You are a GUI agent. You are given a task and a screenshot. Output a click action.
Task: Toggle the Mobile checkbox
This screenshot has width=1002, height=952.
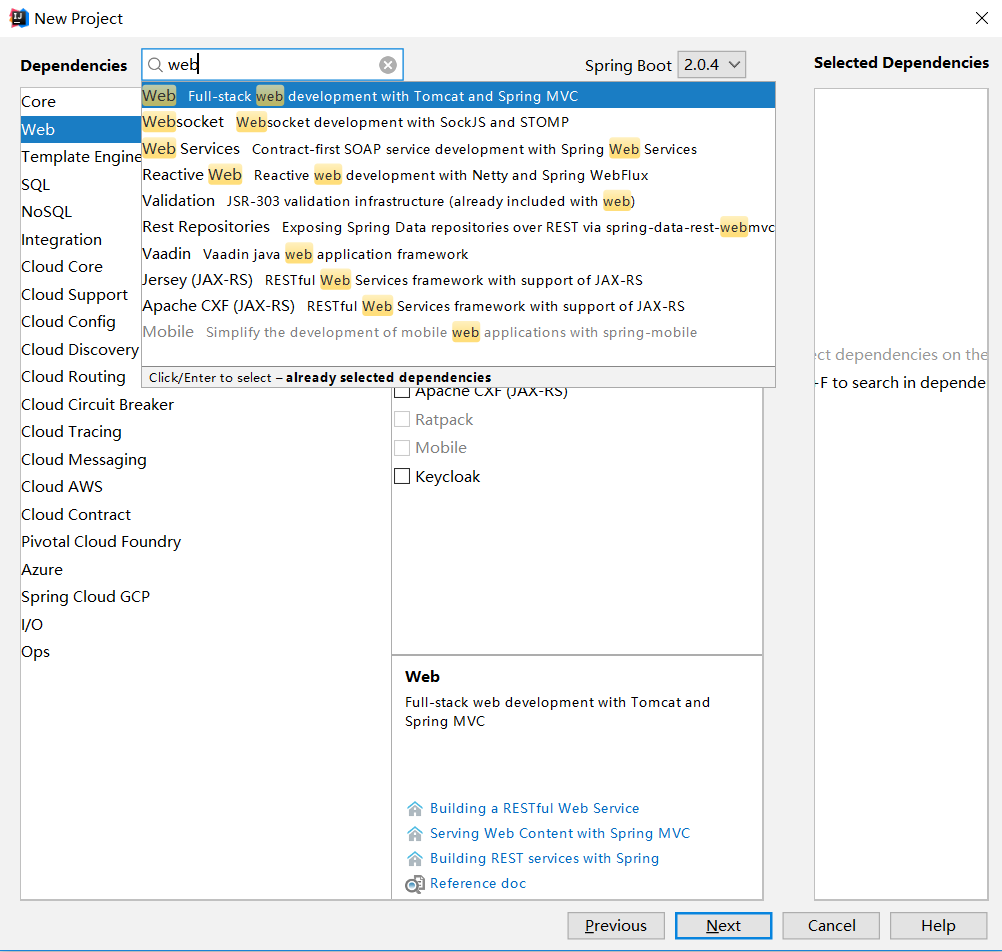[402, 447]
